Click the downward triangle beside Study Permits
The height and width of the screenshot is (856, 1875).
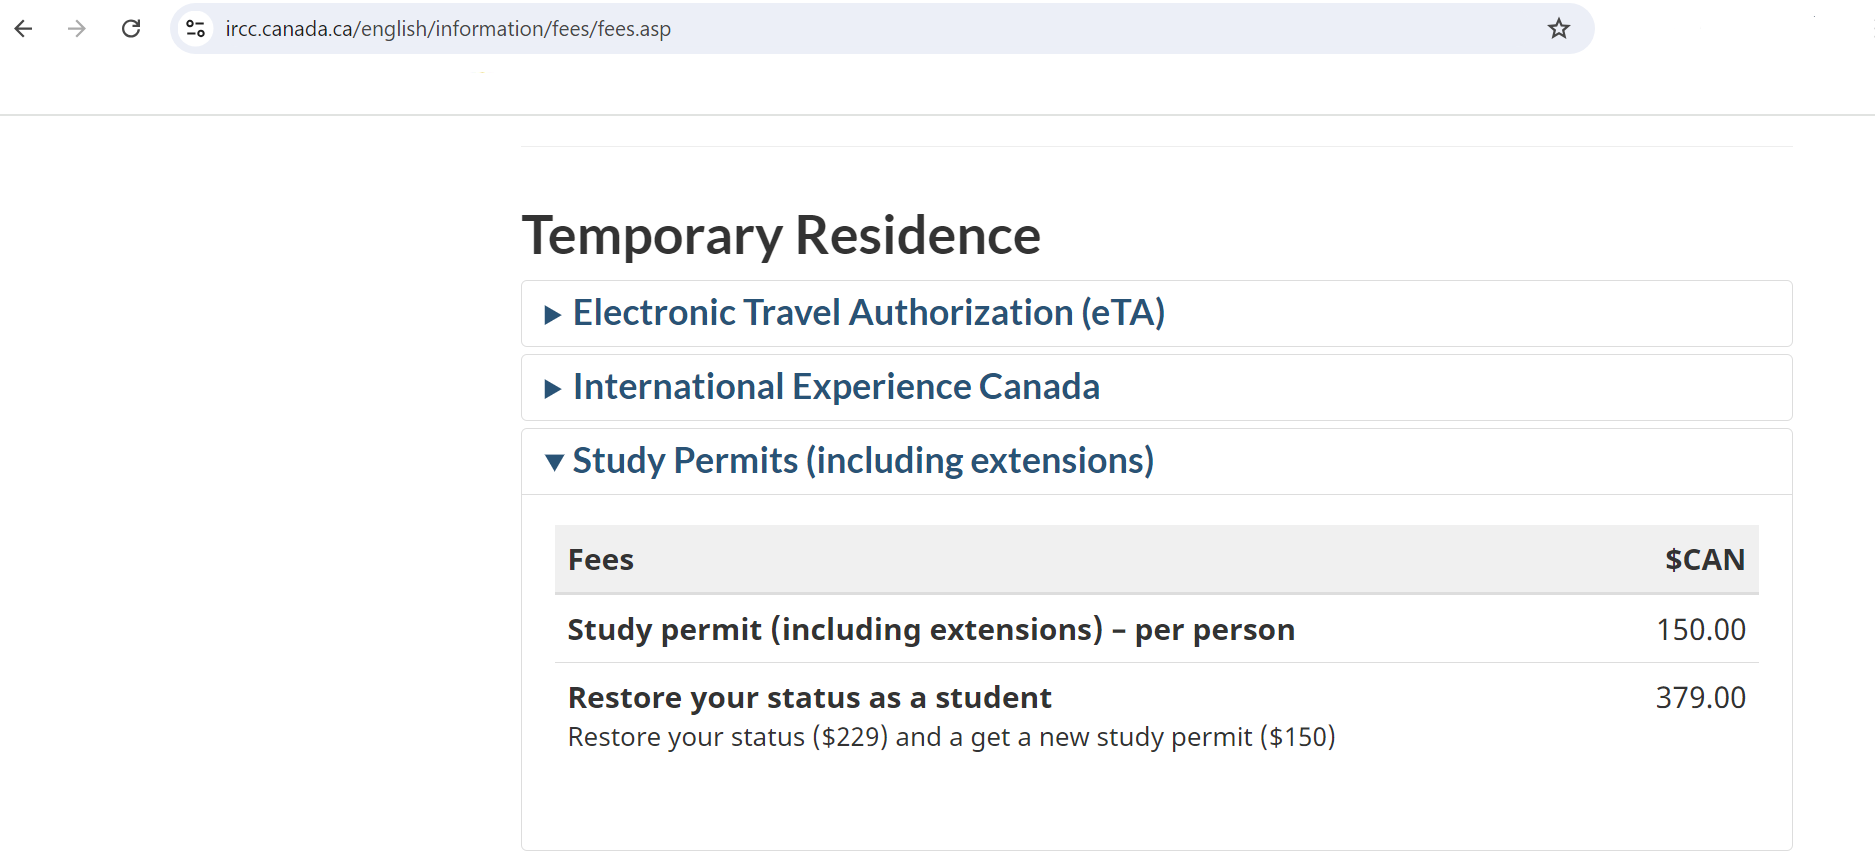(553, 462)
